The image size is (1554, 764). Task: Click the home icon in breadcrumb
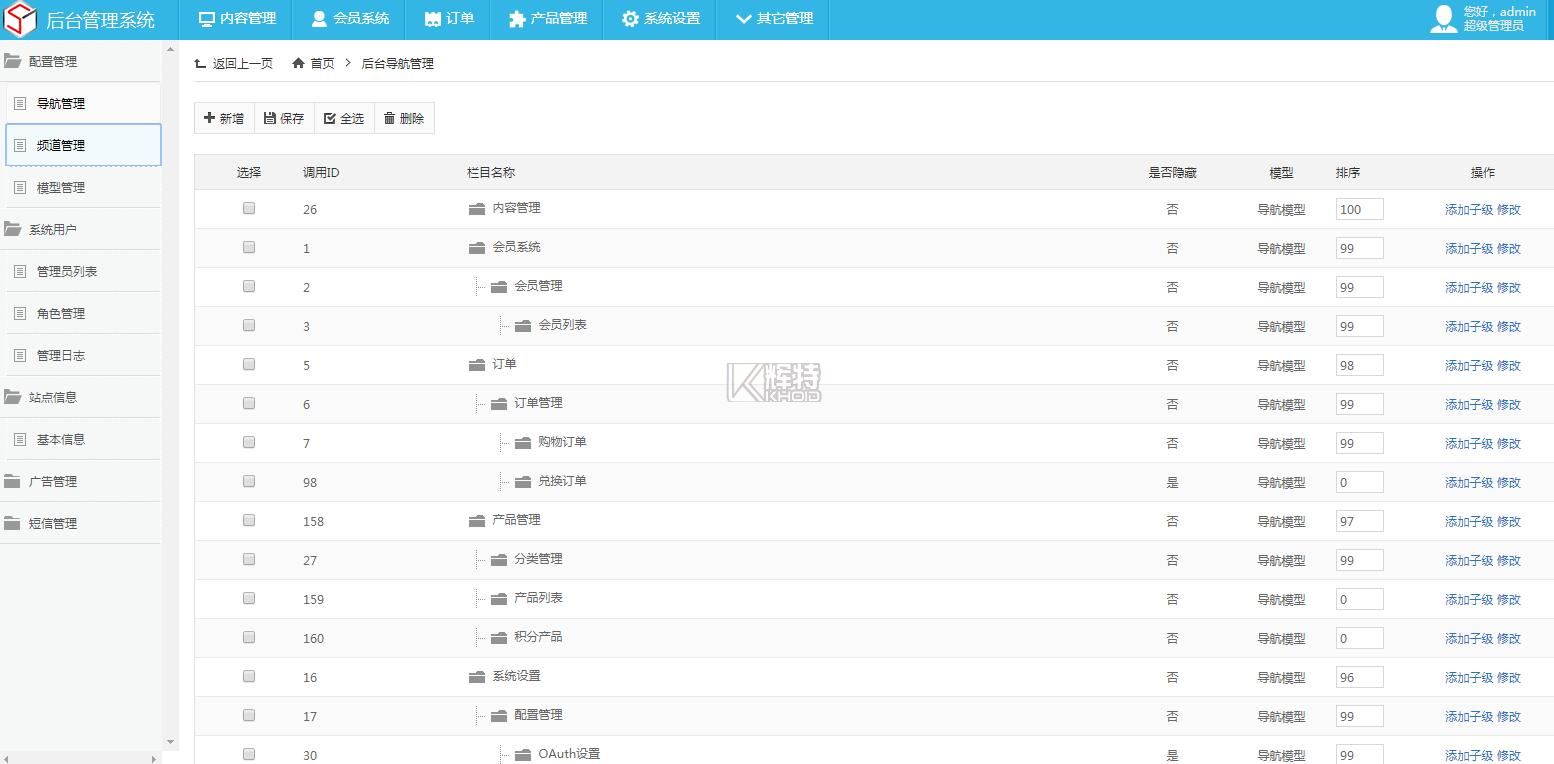pos(298,63)
